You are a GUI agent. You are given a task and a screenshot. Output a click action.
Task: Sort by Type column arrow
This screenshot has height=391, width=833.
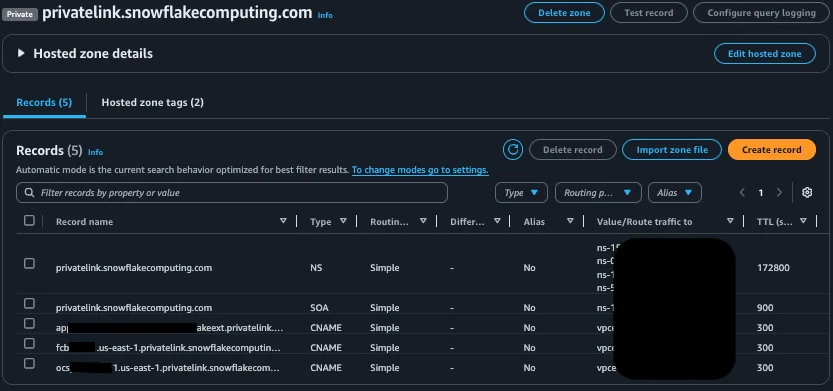coord(343,221)
